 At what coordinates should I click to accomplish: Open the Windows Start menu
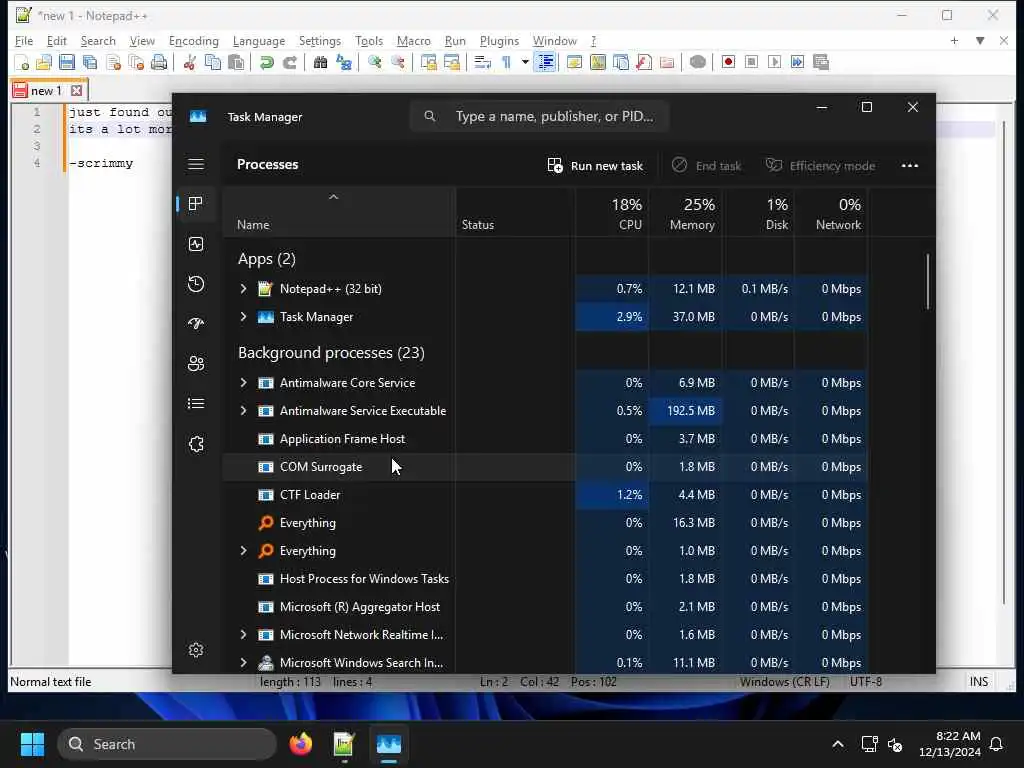[32, 744]
